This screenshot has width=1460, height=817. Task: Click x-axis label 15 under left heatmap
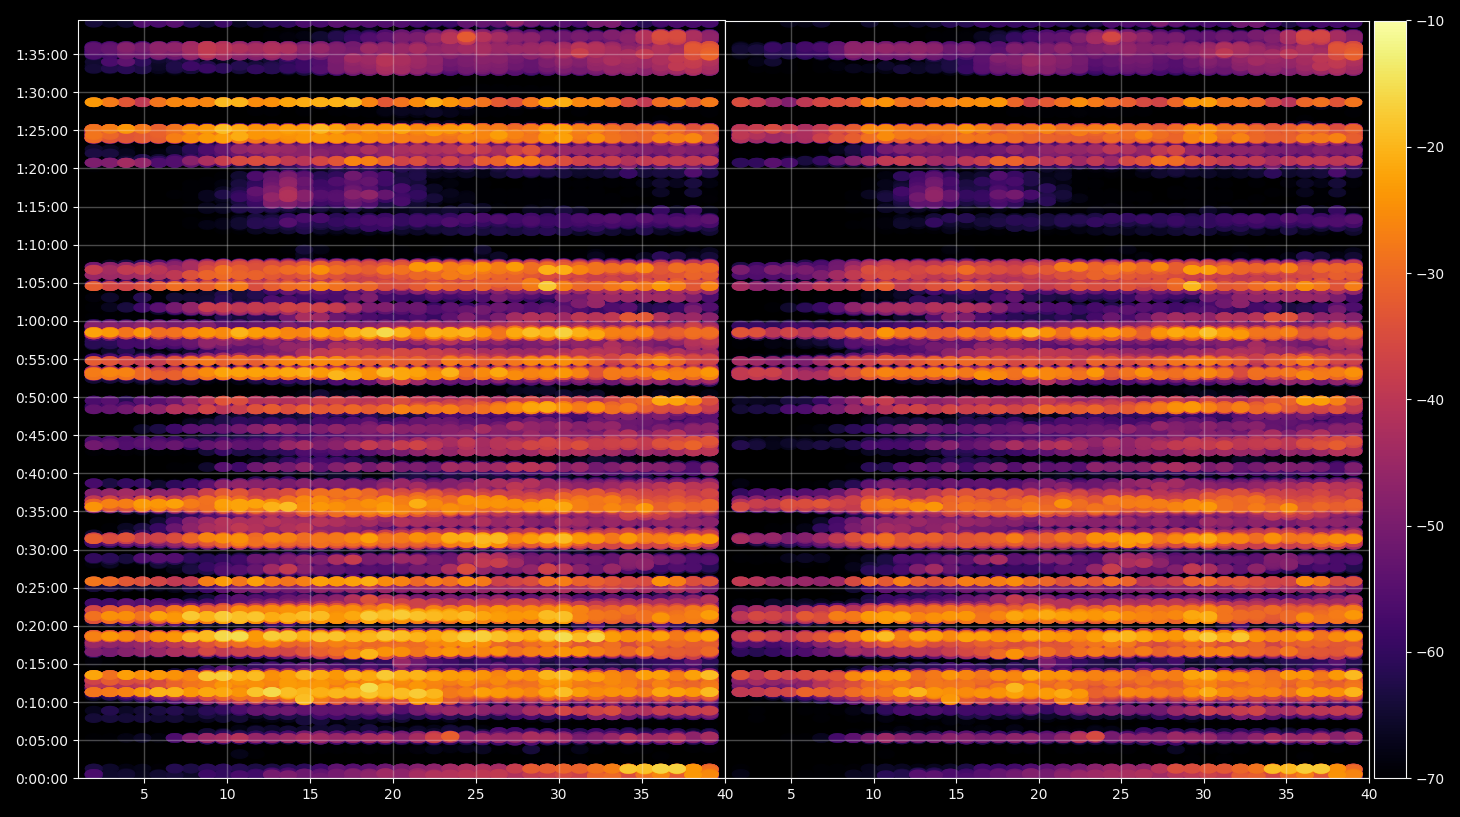(310, 795)
